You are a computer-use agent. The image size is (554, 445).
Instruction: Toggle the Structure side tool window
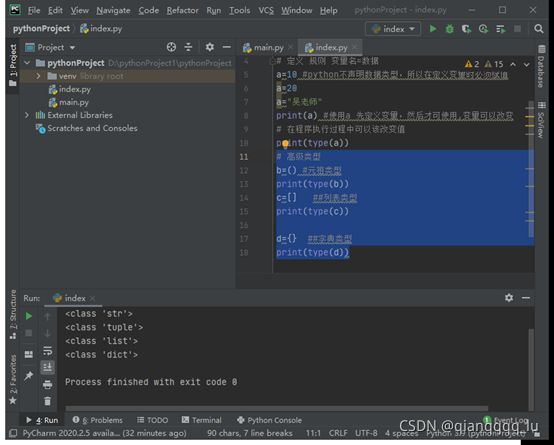coord(13,314)
